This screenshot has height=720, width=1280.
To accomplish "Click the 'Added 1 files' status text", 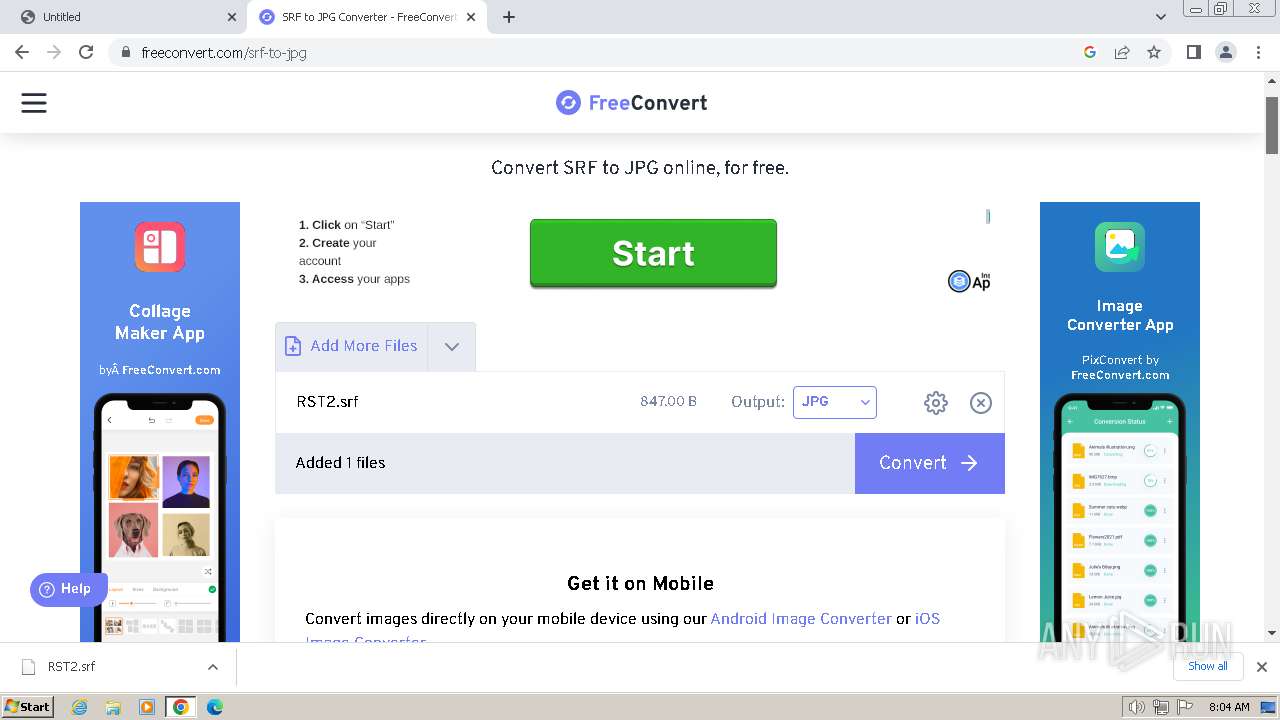I will [x=340, y=463].
